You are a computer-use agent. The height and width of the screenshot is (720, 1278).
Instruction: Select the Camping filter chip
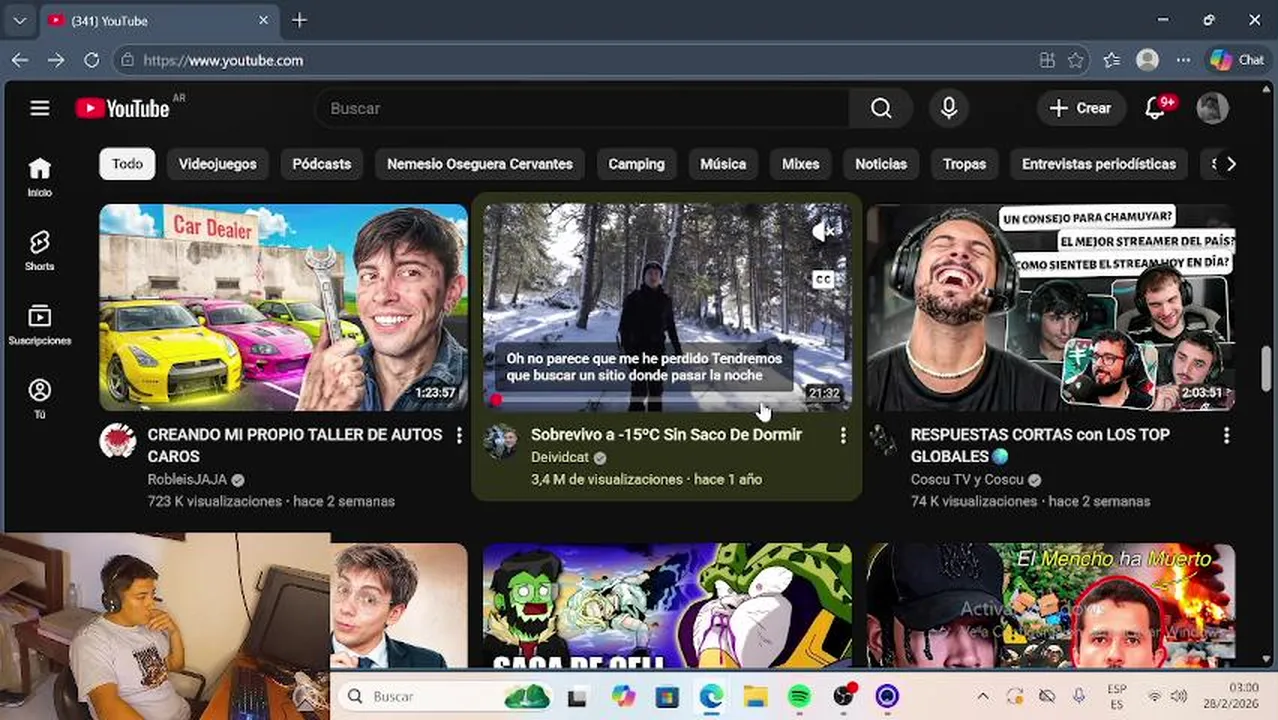pyautogui.click(x=636, y=164)
